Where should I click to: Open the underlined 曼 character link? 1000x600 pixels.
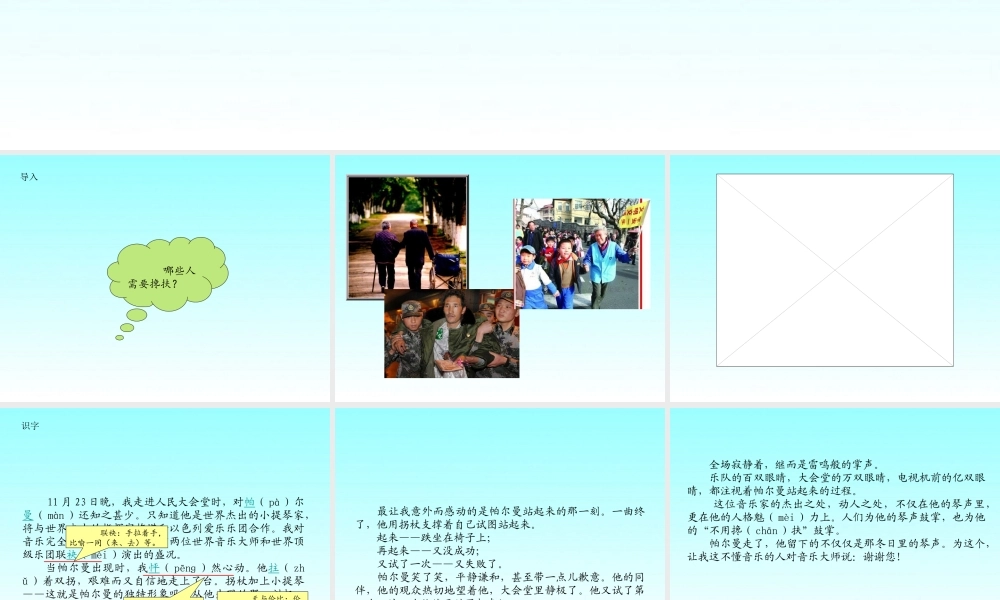tap(28, 515)
